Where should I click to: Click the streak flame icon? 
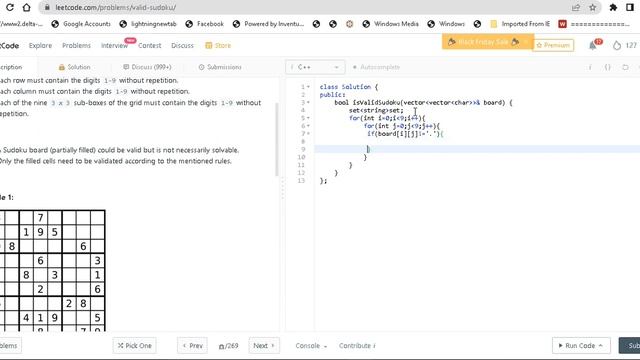click(617, 45)
